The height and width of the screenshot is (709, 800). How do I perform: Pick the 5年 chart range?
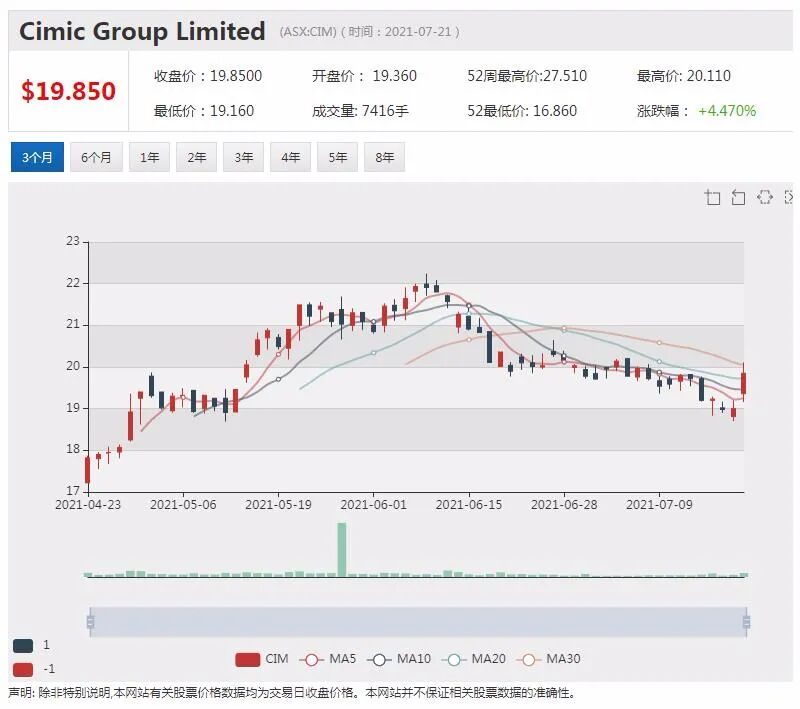[x=337, y=157]
